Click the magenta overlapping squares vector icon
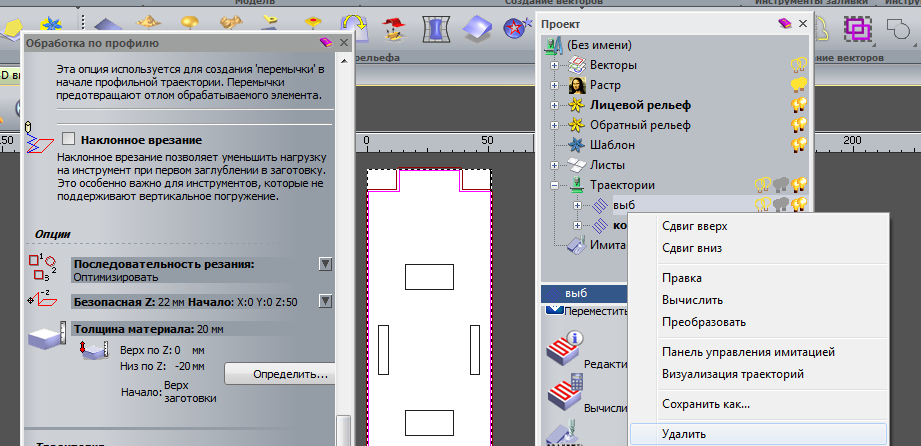The width and height of the screenshot is (921, 446). [858, 27]
